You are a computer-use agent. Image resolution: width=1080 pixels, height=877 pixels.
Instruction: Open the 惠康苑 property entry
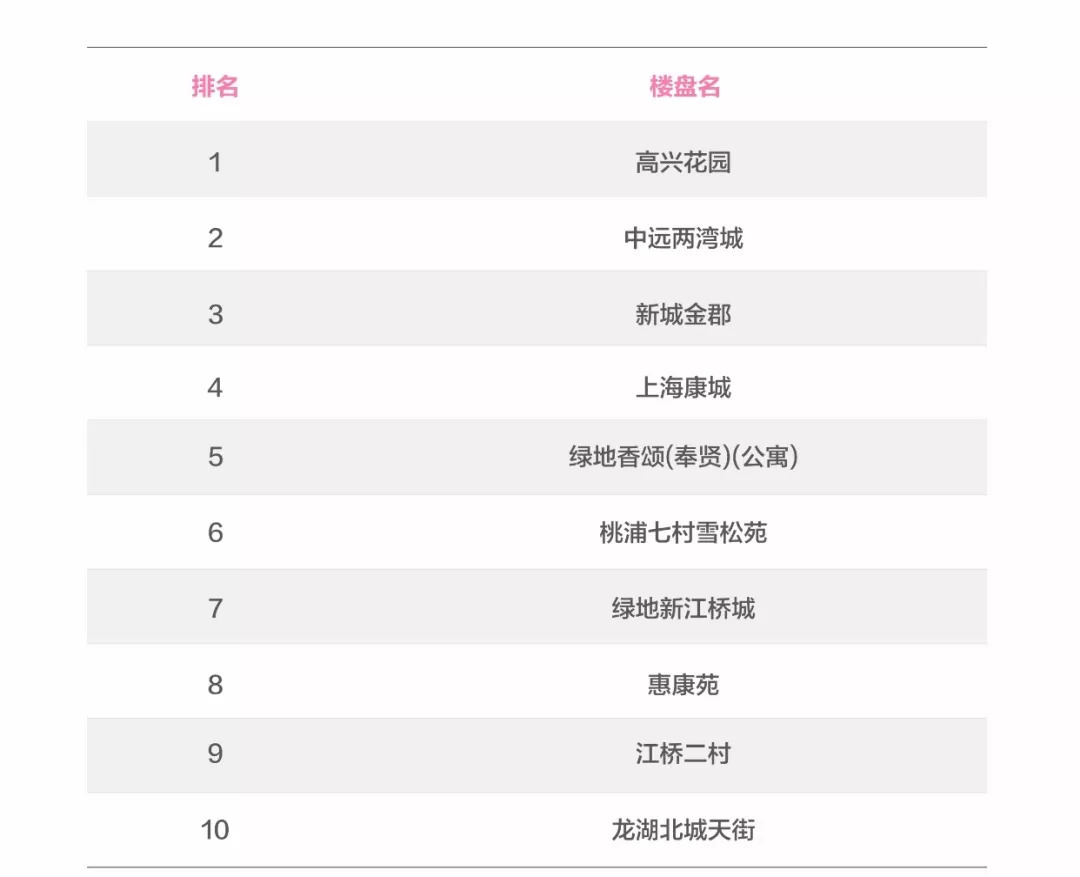pos(684,685)
